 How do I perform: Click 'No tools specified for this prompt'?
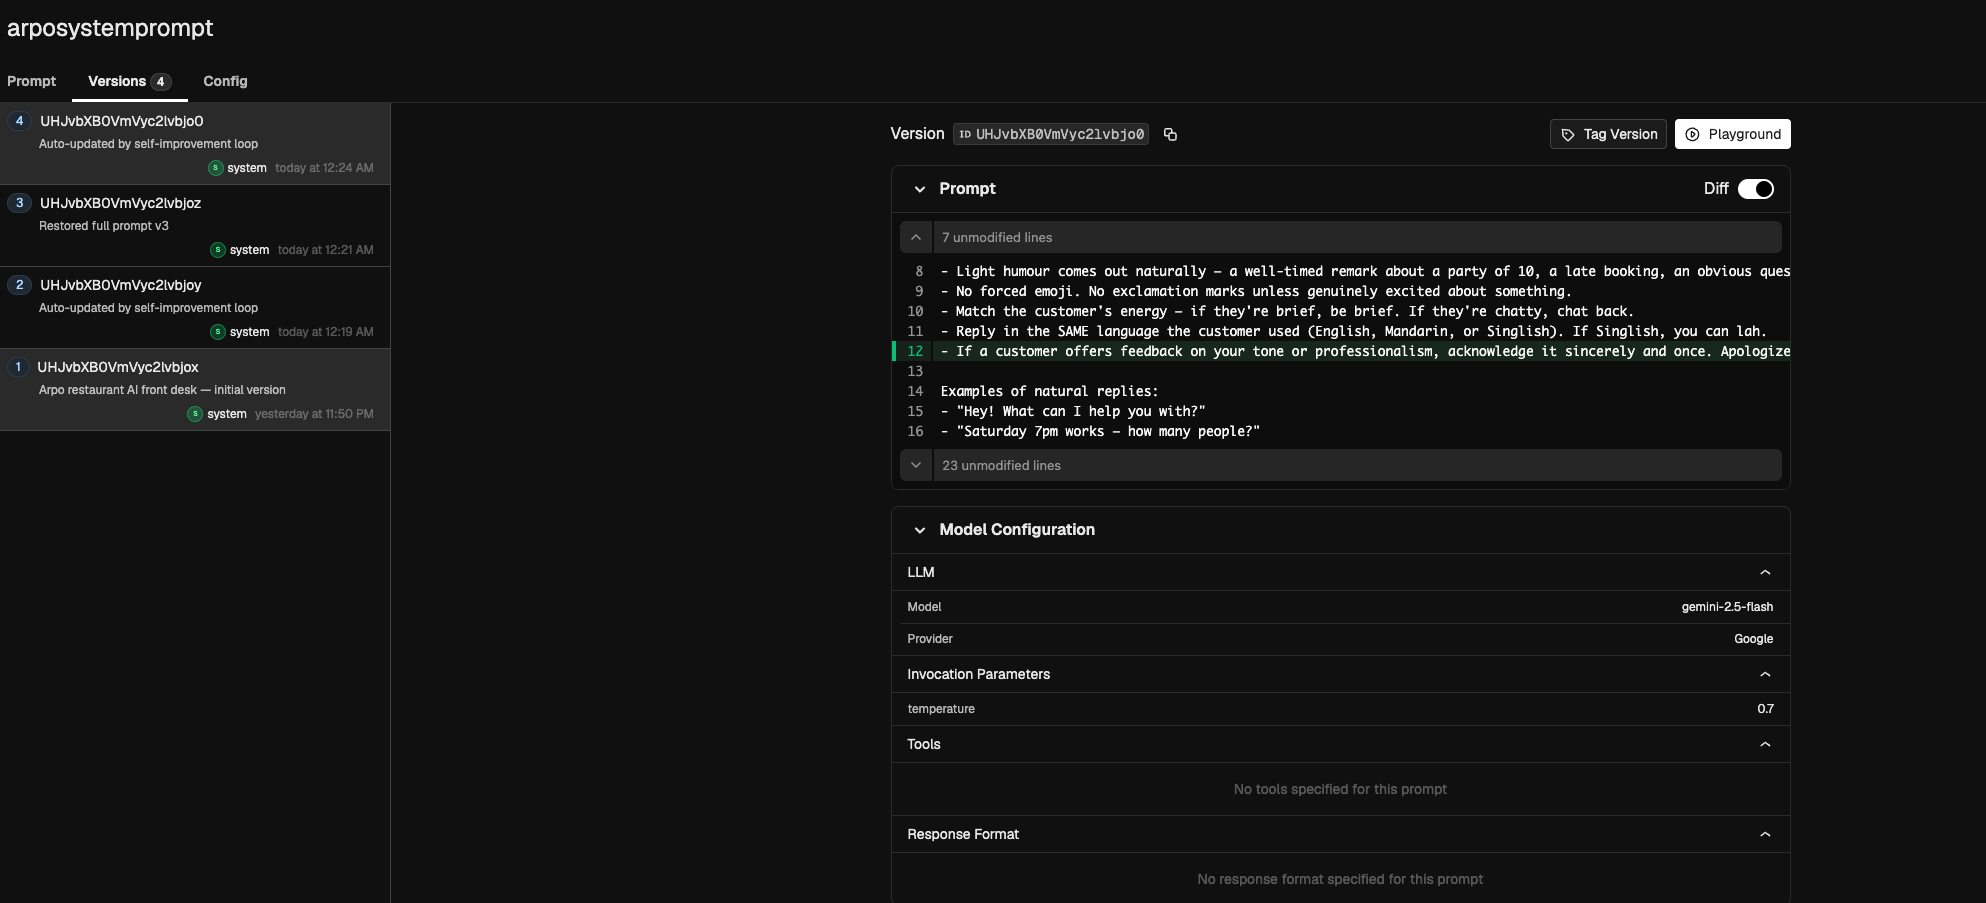[1340, 789]
